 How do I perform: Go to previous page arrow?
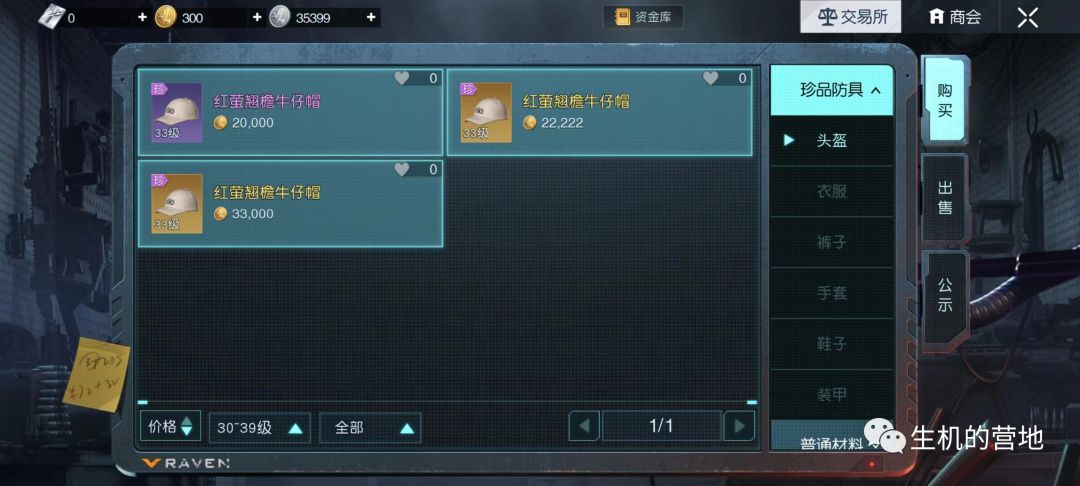click(584, 426)
